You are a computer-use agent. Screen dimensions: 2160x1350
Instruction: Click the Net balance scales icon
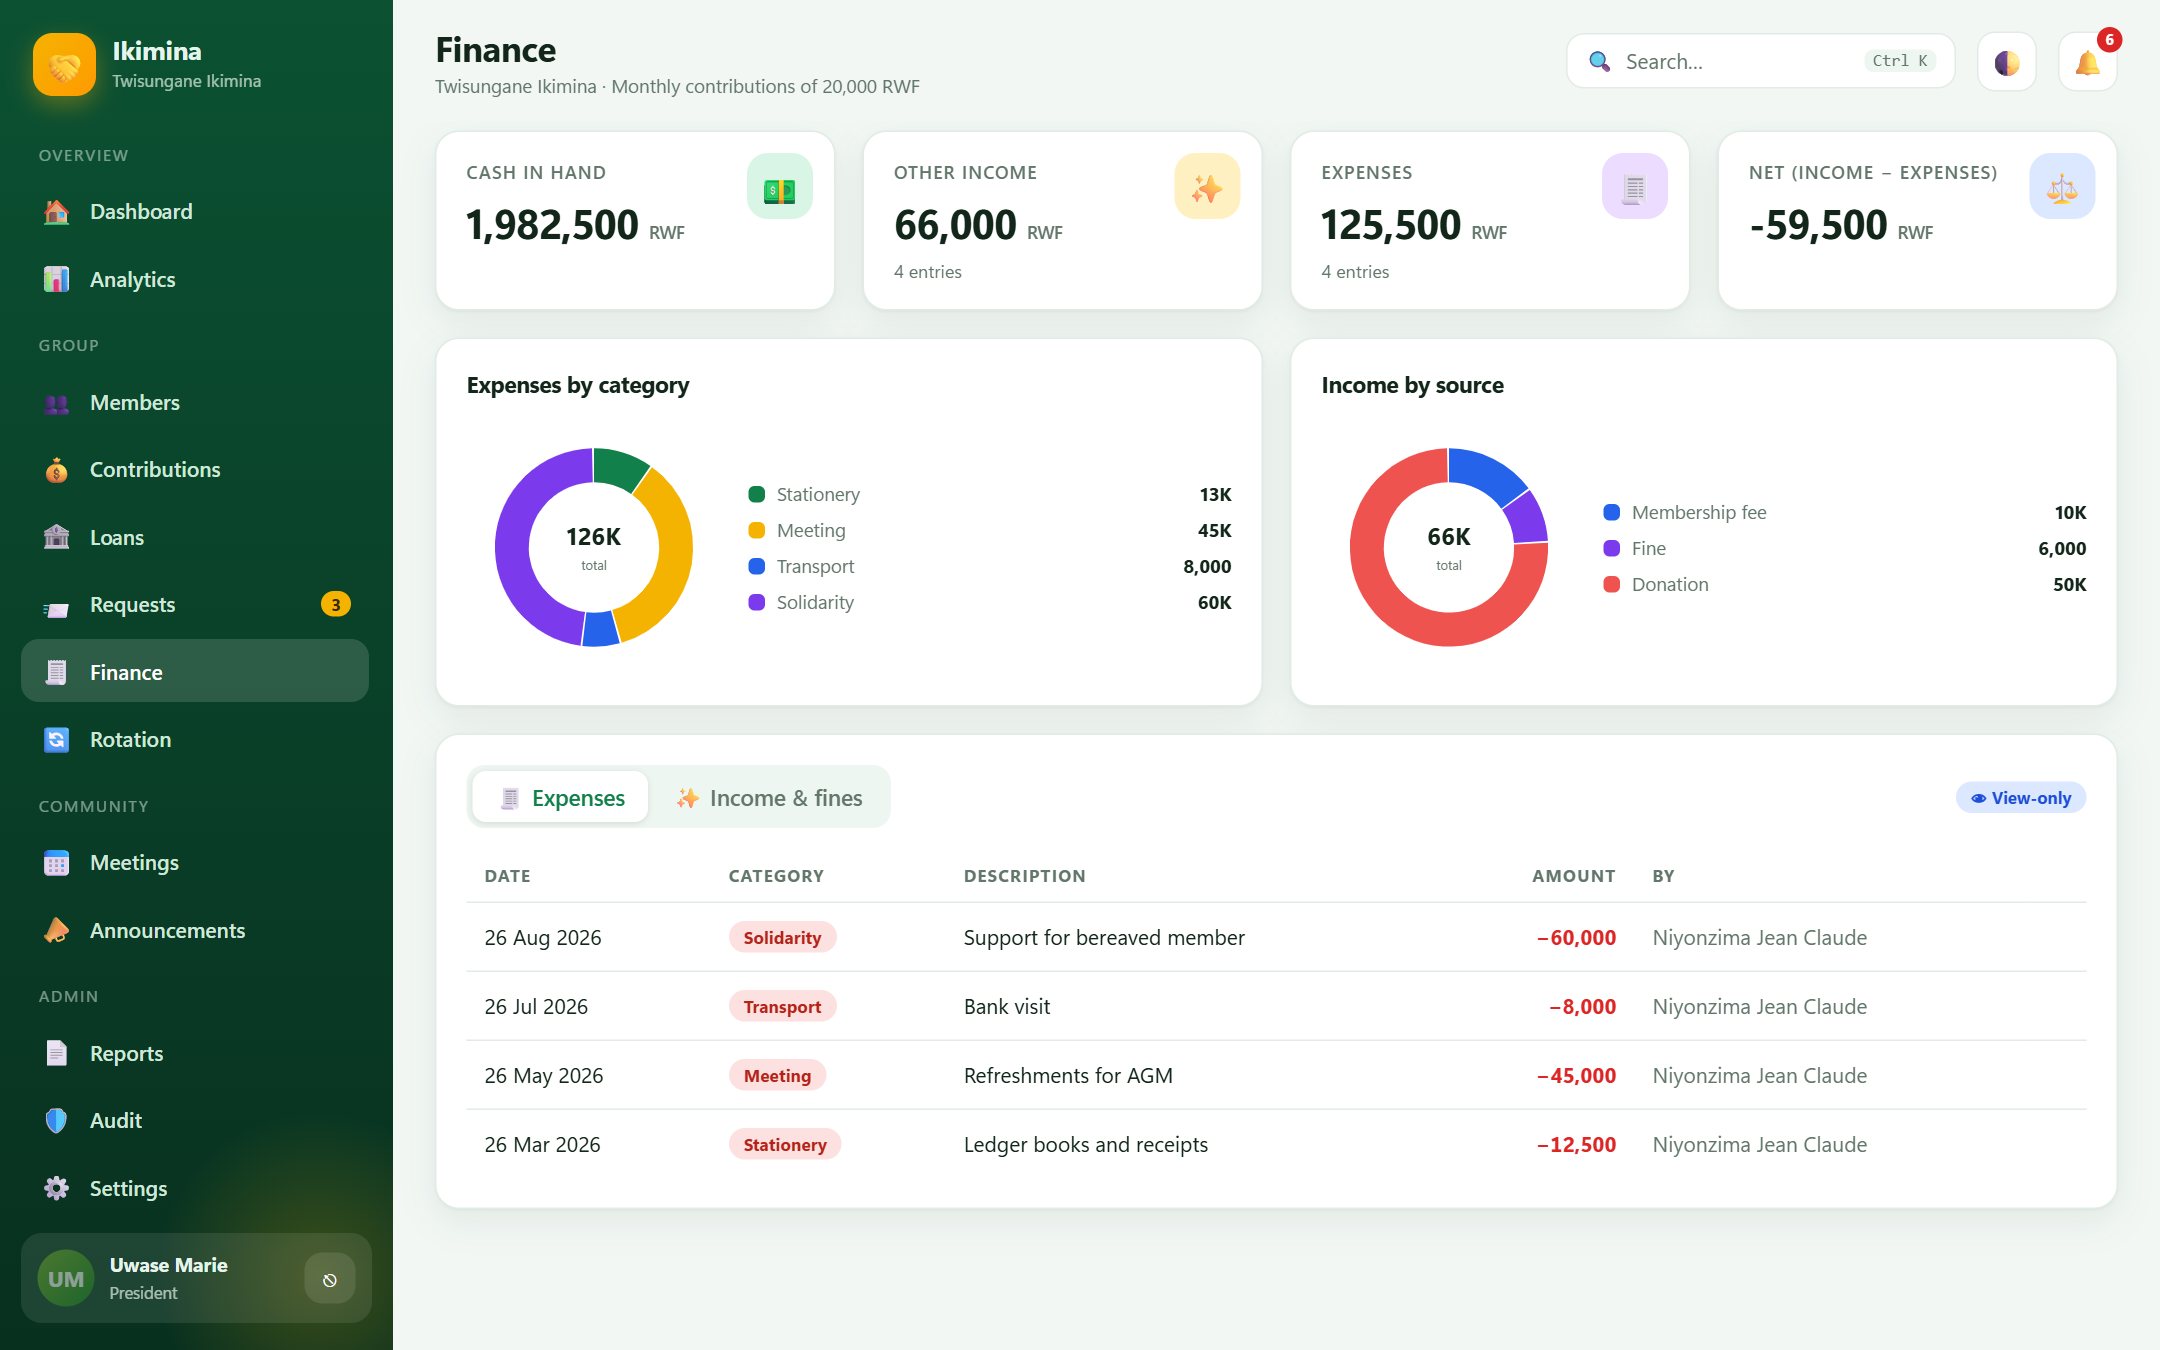[x=2062, y=186]
